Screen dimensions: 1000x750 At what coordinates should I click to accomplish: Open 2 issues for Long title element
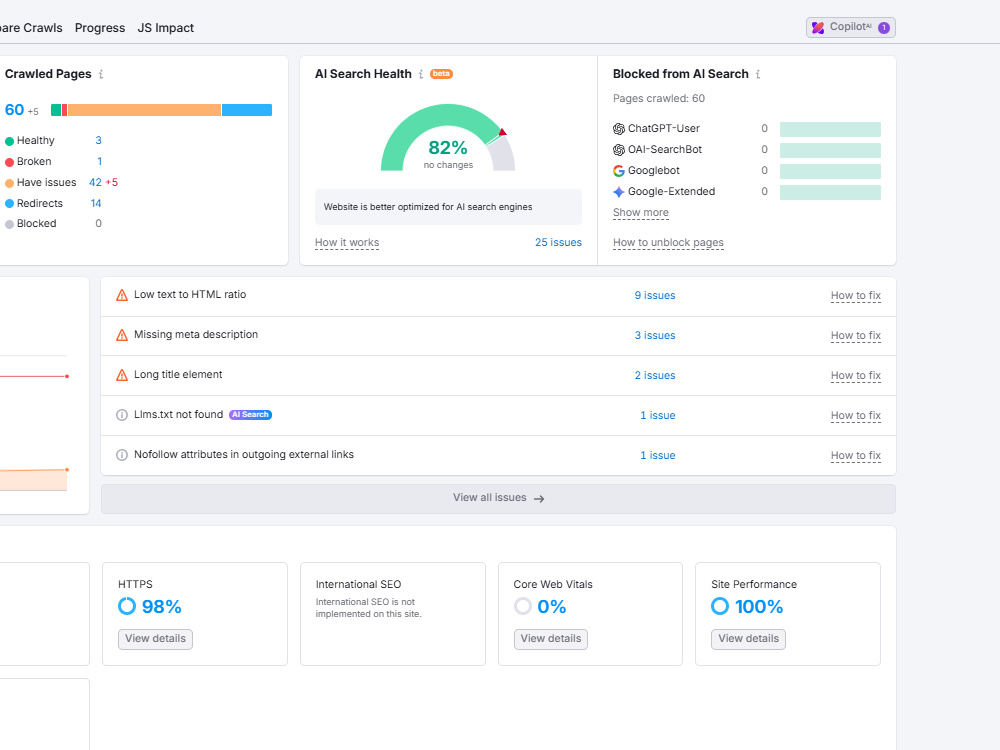655,376
